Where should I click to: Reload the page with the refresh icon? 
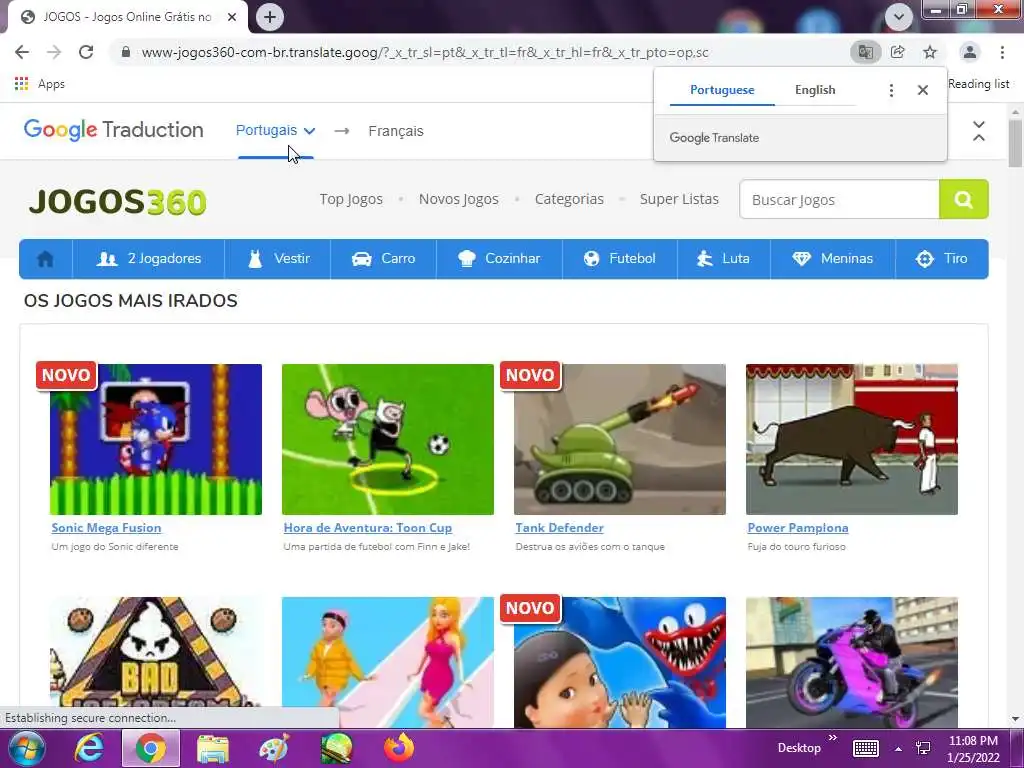pos(86,52)
